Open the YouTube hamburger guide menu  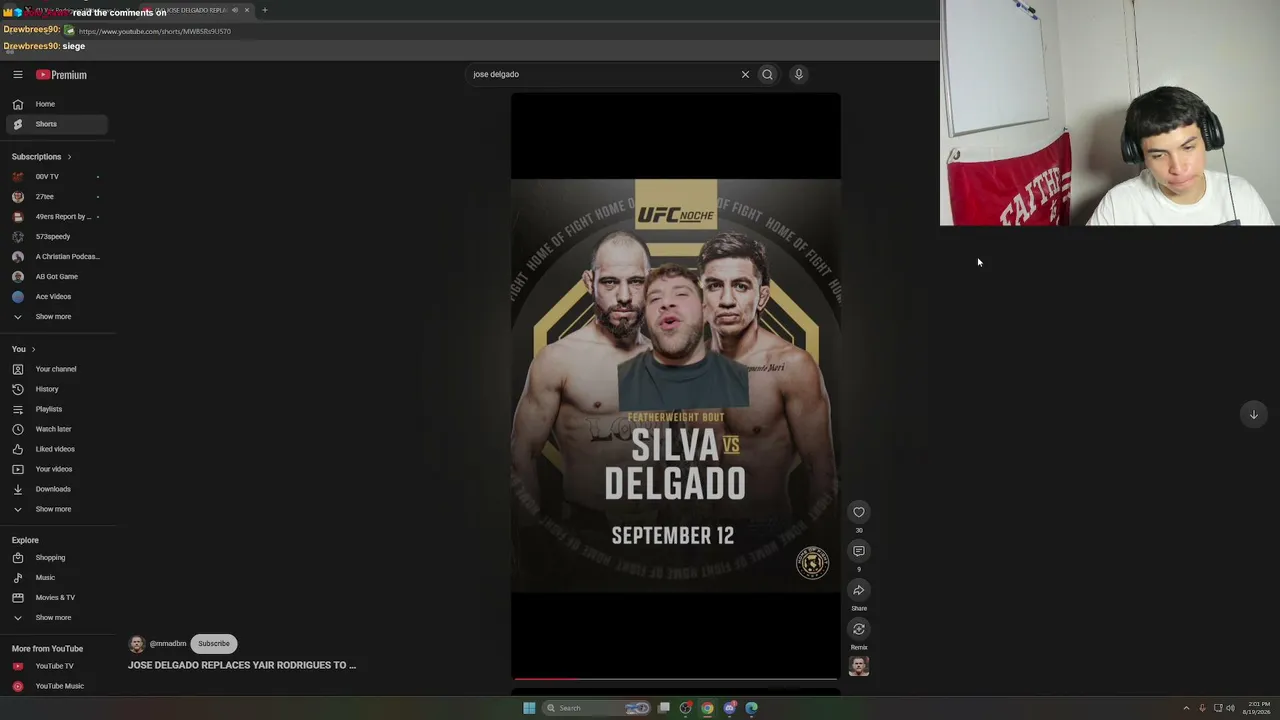click(18, 75)
